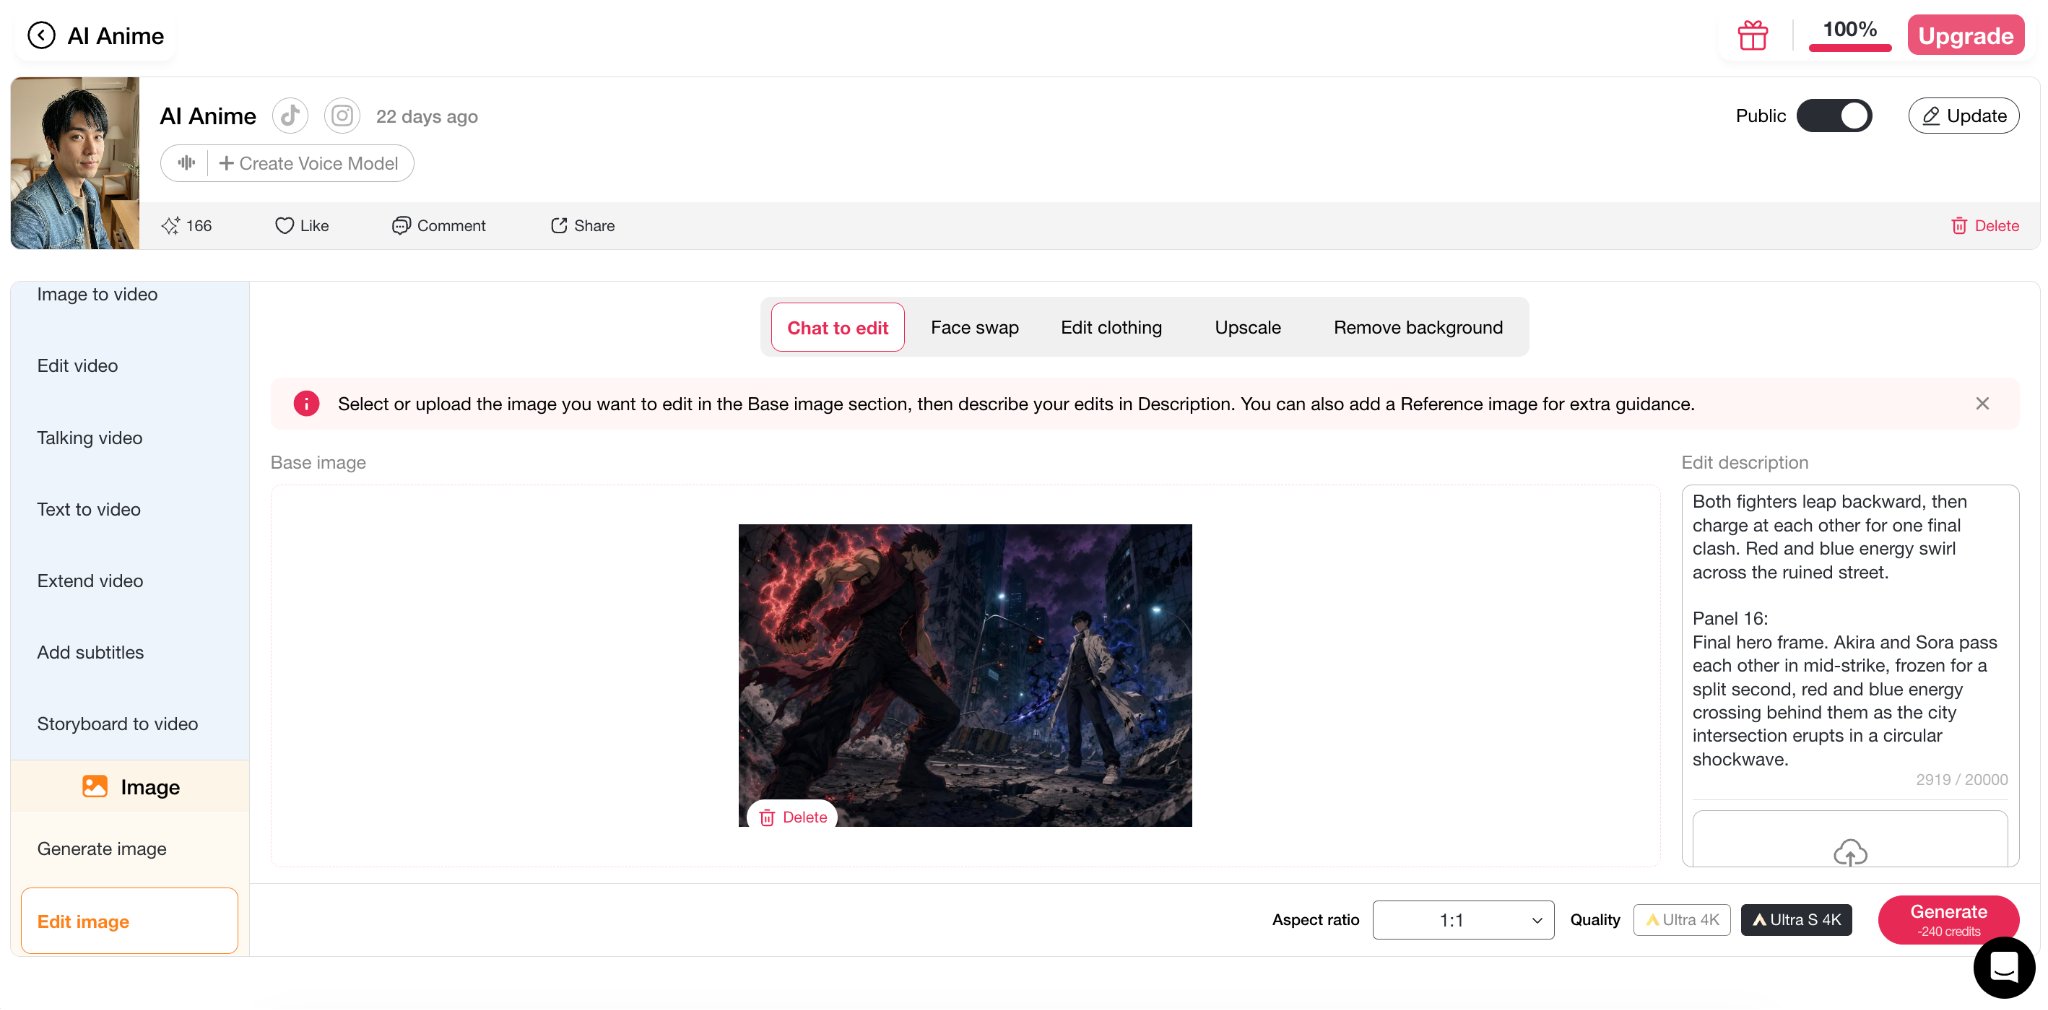
Task: Switch to Upscale tab
Action: [1247, 328]
